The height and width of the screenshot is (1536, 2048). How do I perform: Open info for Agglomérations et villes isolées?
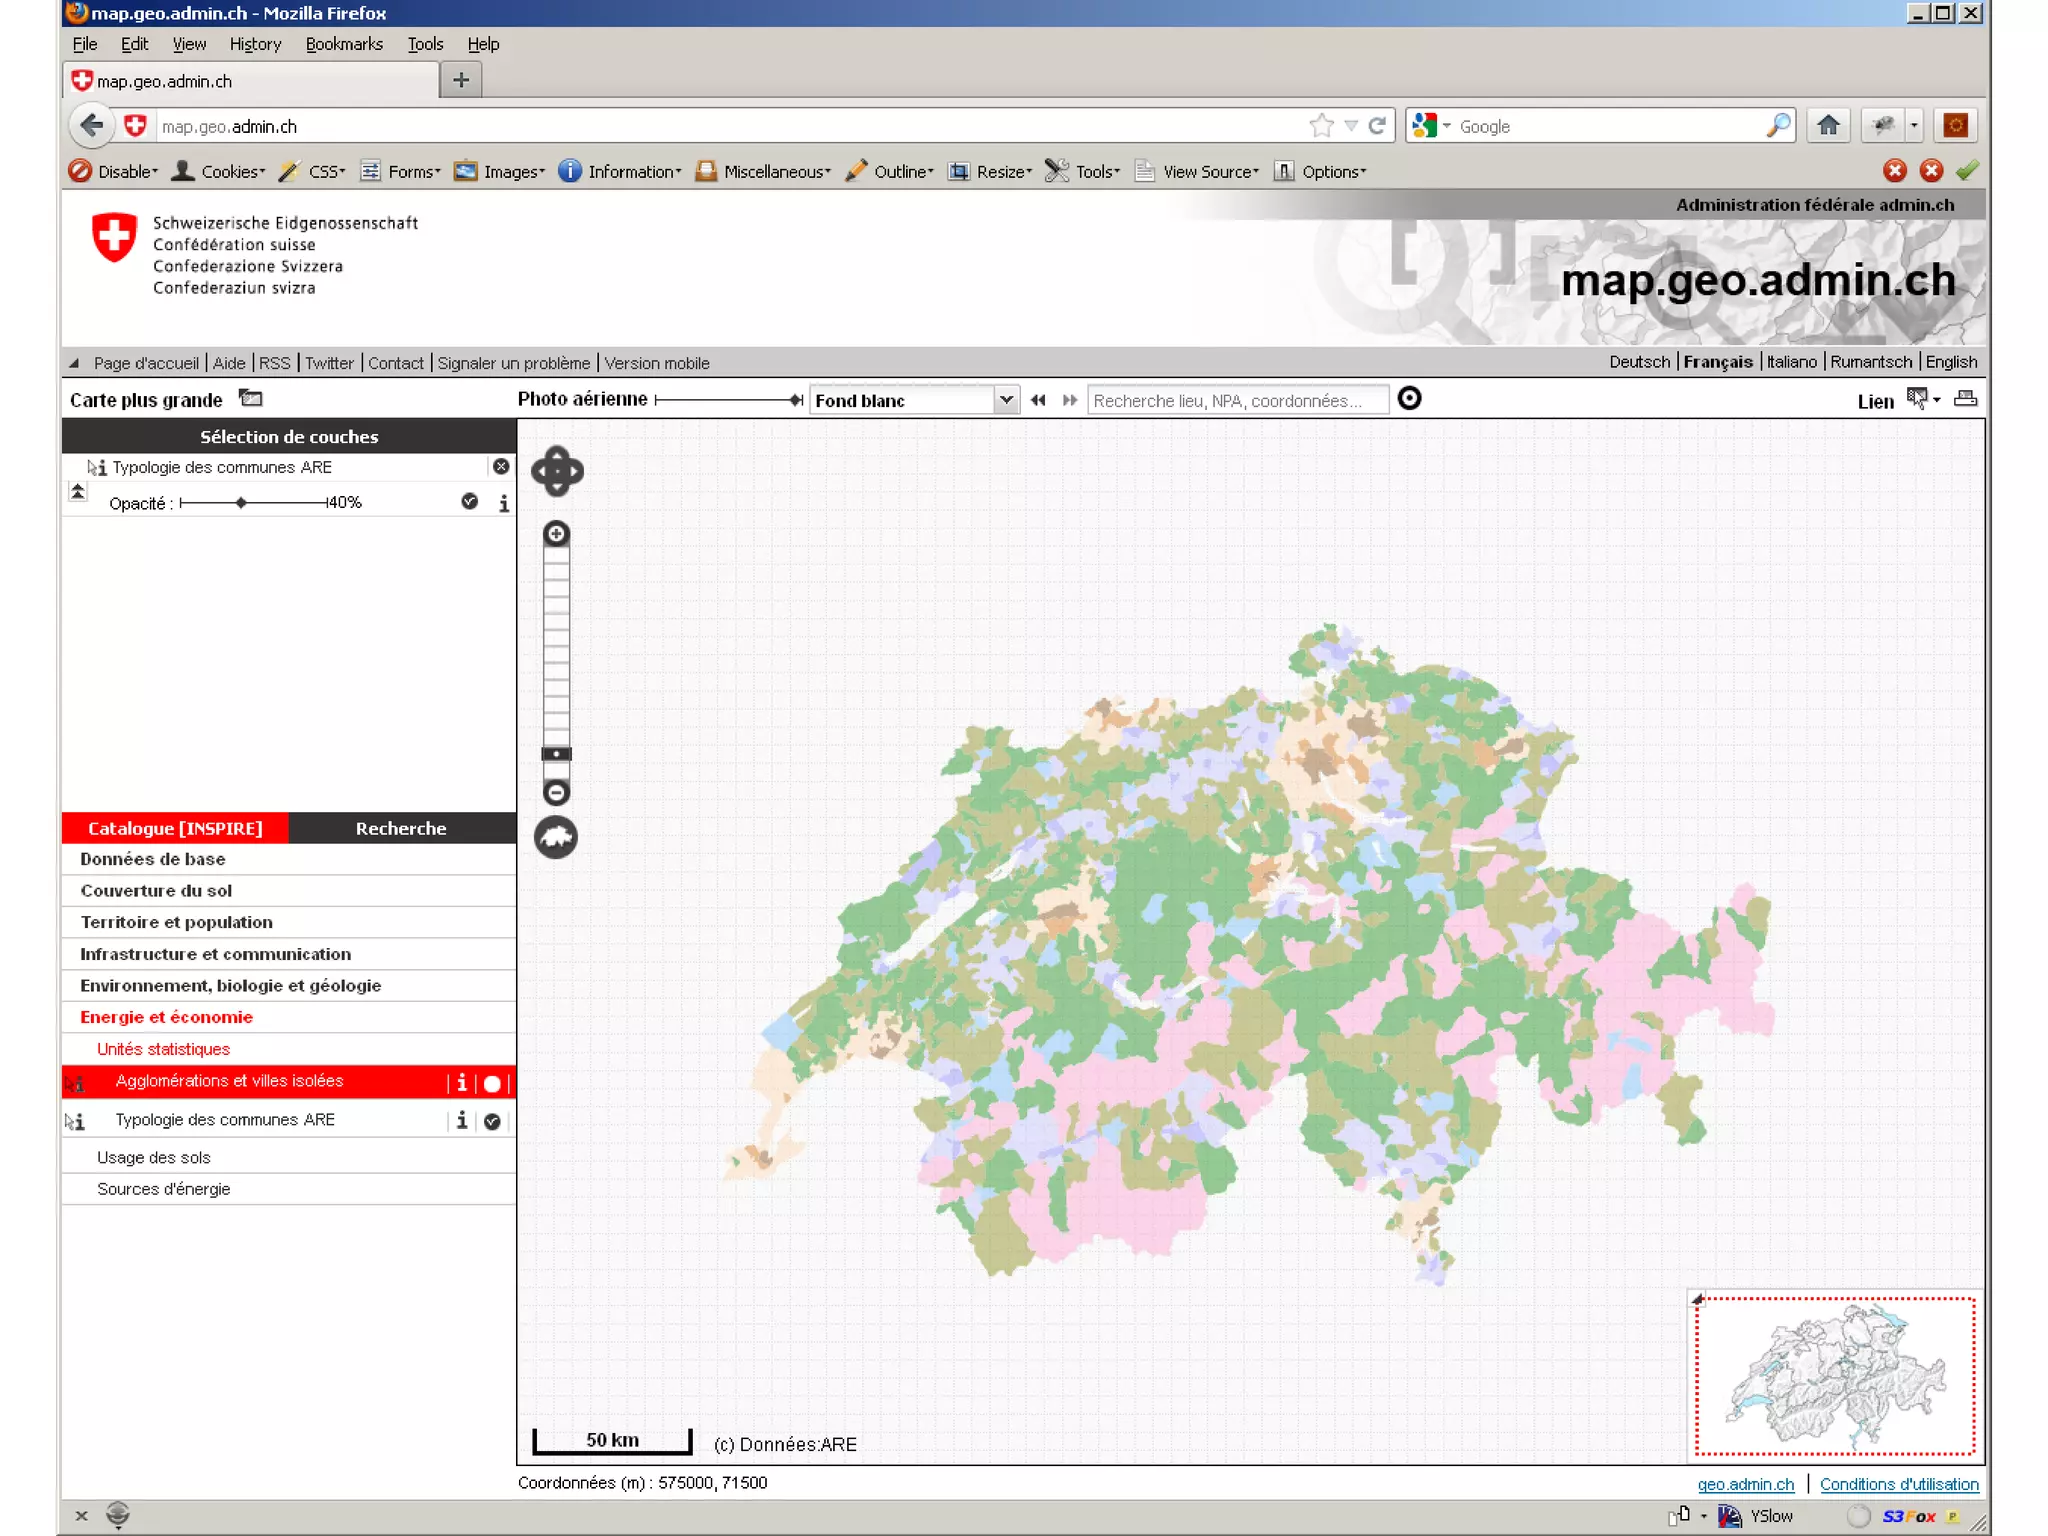coord(461,1082)
